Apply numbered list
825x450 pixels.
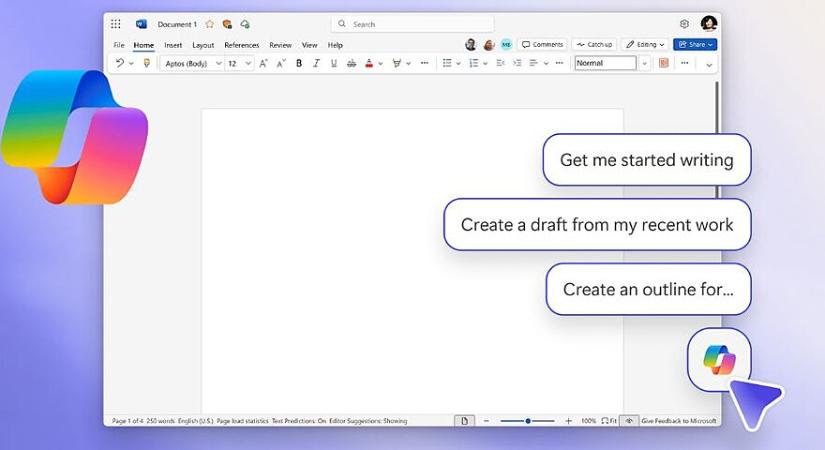pyautogui.click(x=474, y=63)
